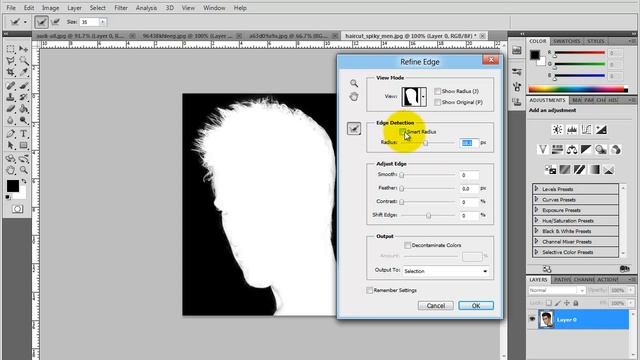The image size is (640, 360).
Task: Toggle Quick Mask mode icon
Action: 17,209
